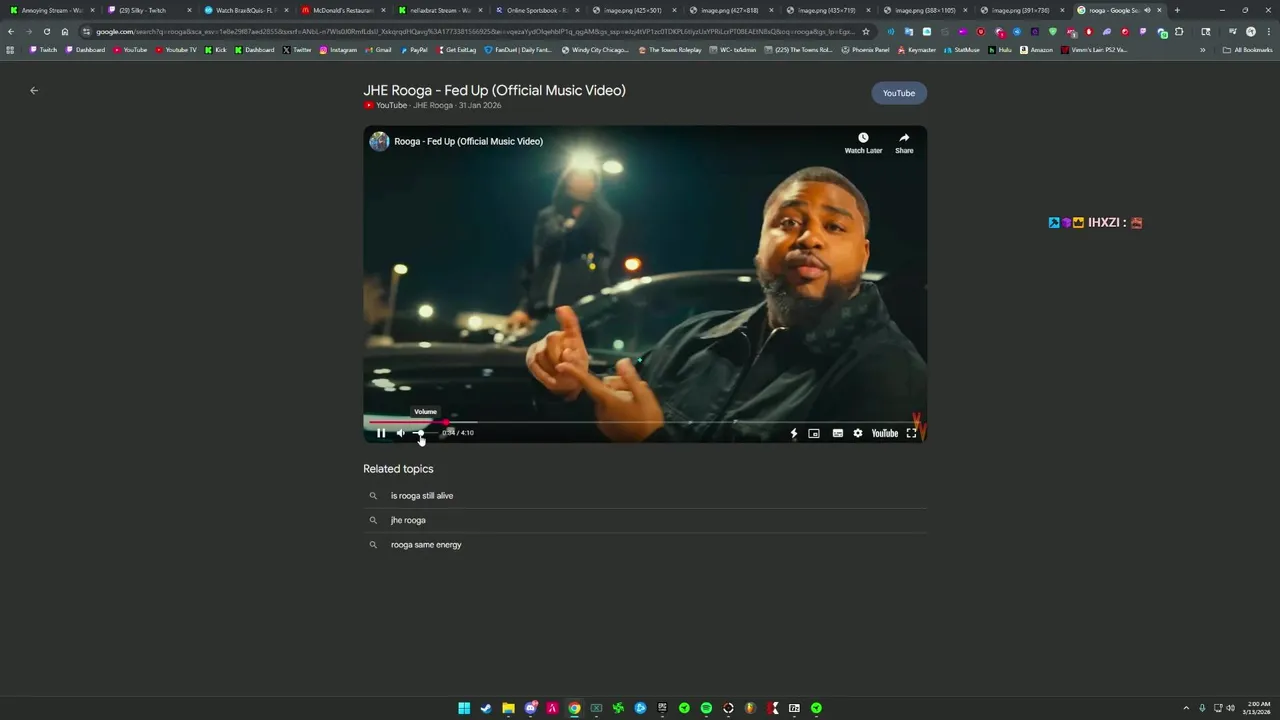The width and height of the screenshot is (1280, 720).
Task: Toggle subtitles/closed captions in the player
Action: 838,433
